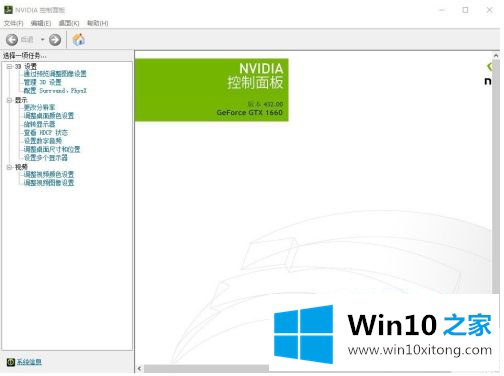Open the back history dropdown arrow
Image resolution: width=504 pixels, height=376 pixels.
coord(42,40)
